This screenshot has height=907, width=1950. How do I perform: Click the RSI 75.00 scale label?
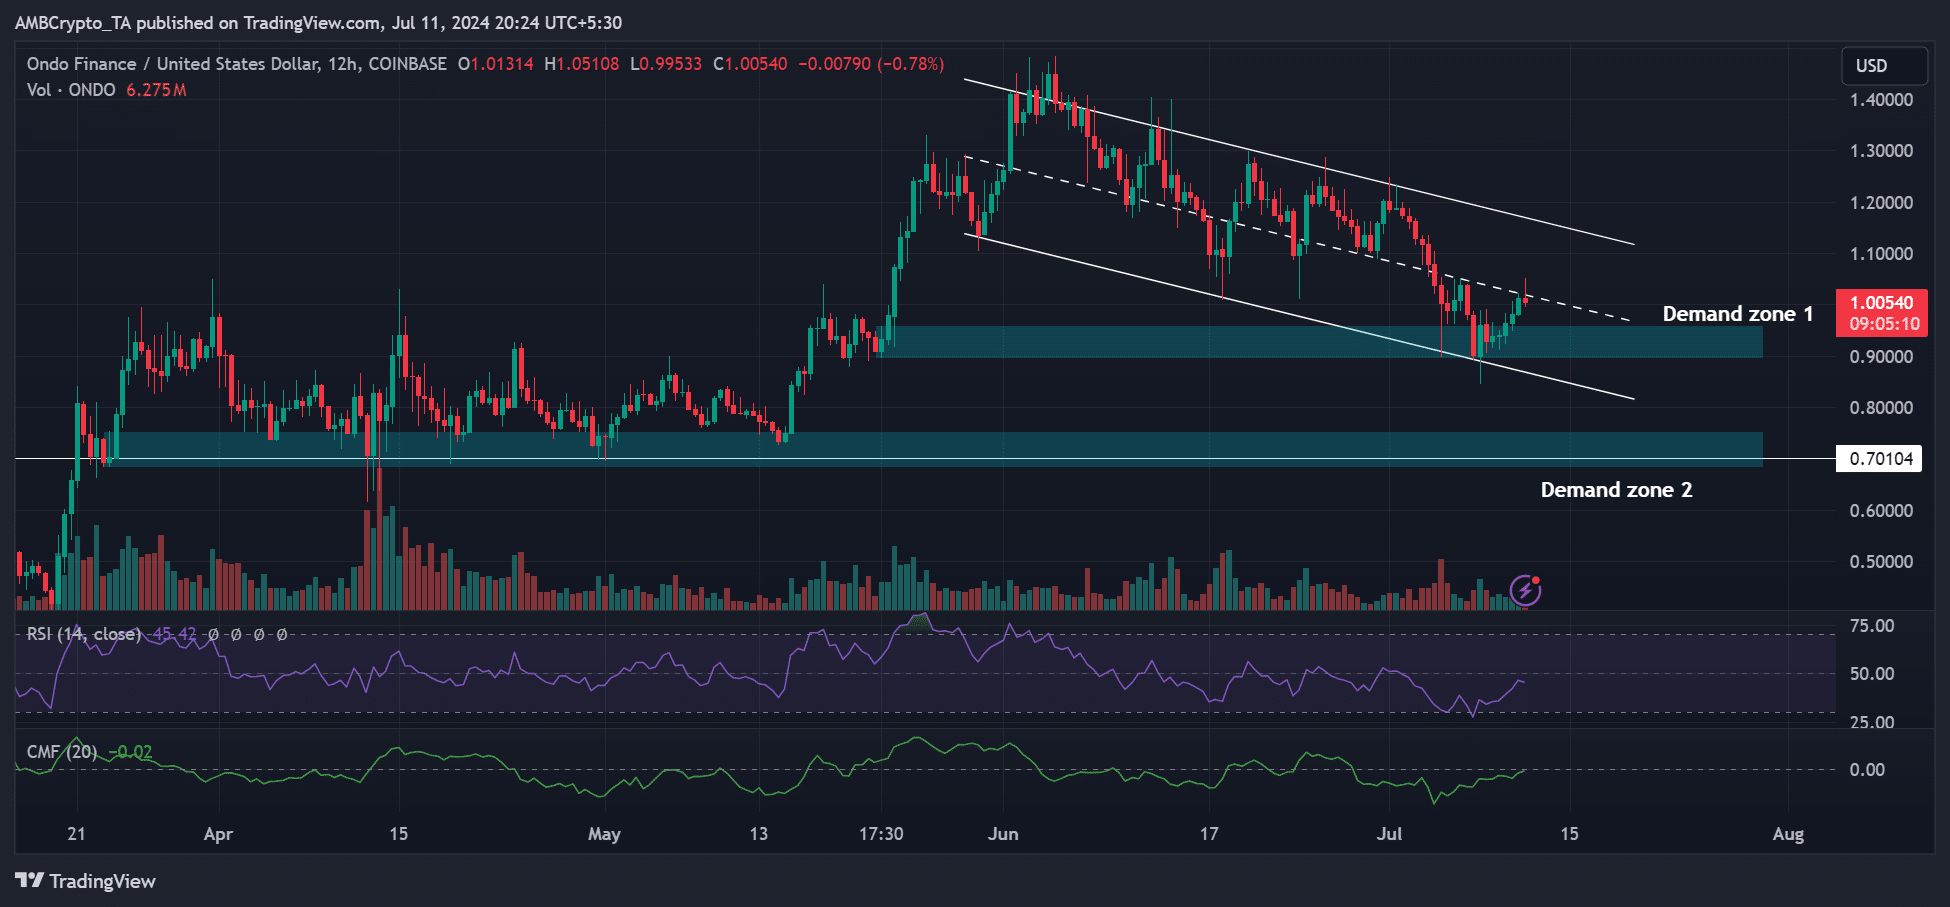pos(1872,626)
